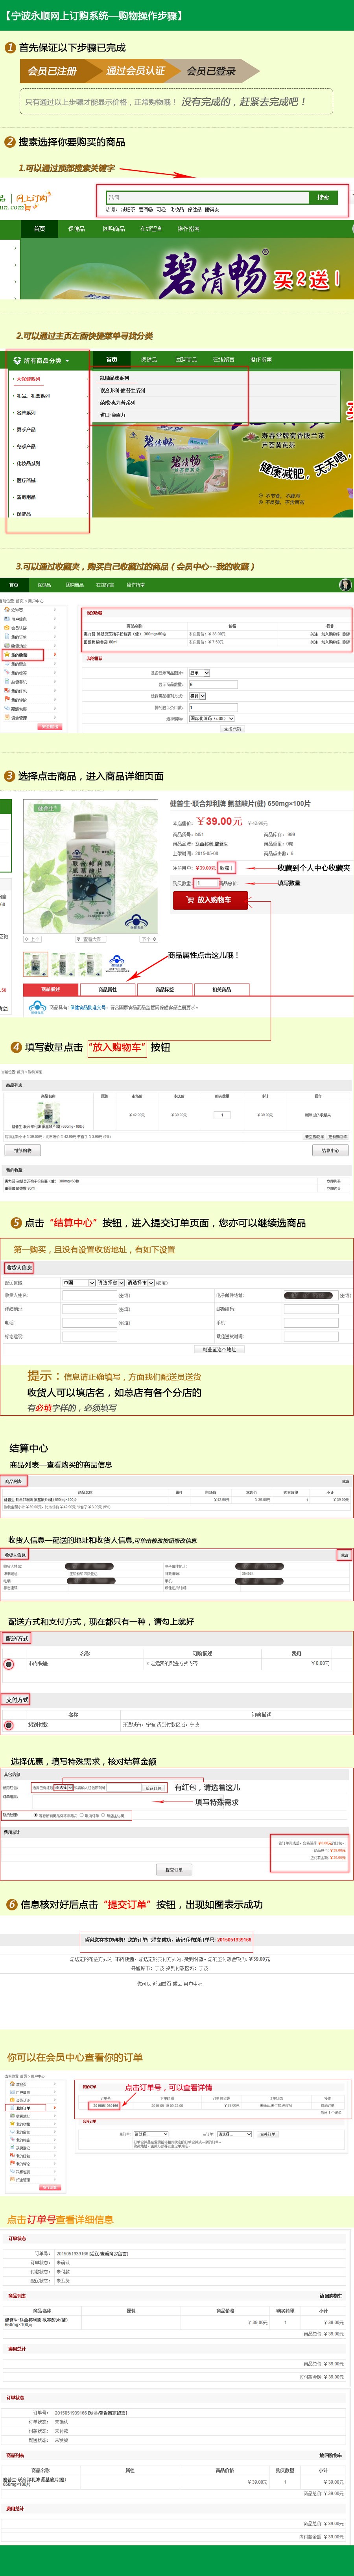Image resolution: width=354 pixels, height=2576 pixels.
Task: Click the 结算中心 button in the cart
Action: tap(330, 1150)
